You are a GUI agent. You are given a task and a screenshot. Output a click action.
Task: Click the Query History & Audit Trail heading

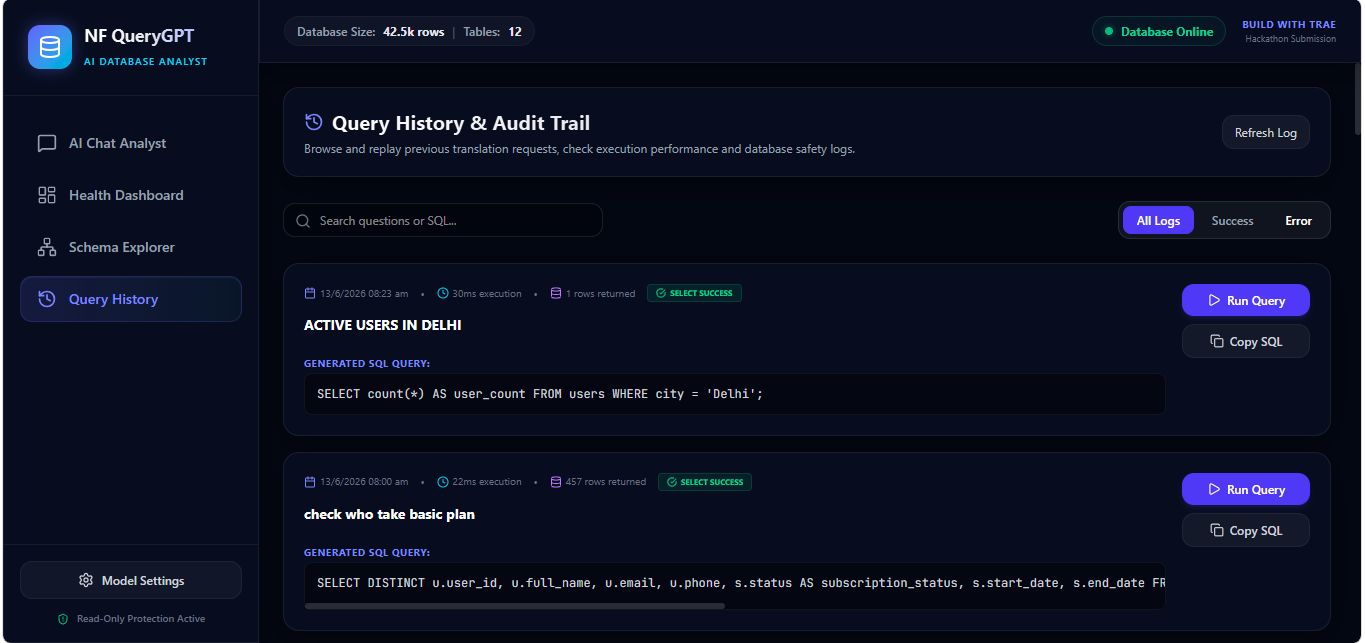(461, 123)
